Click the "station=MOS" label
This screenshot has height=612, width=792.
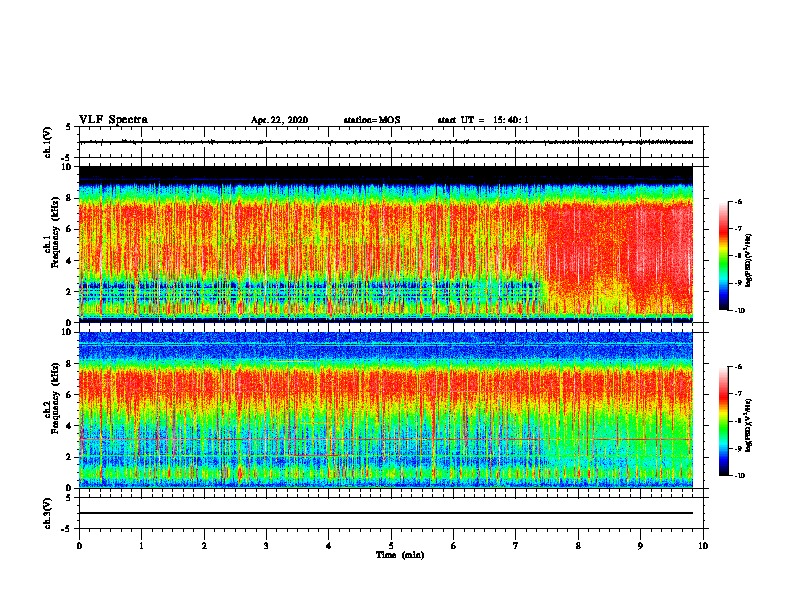point(372,120)
